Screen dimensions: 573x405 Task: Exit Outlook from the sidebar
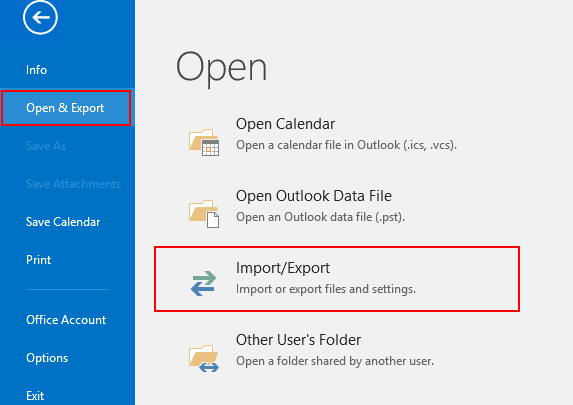[35, 396]
